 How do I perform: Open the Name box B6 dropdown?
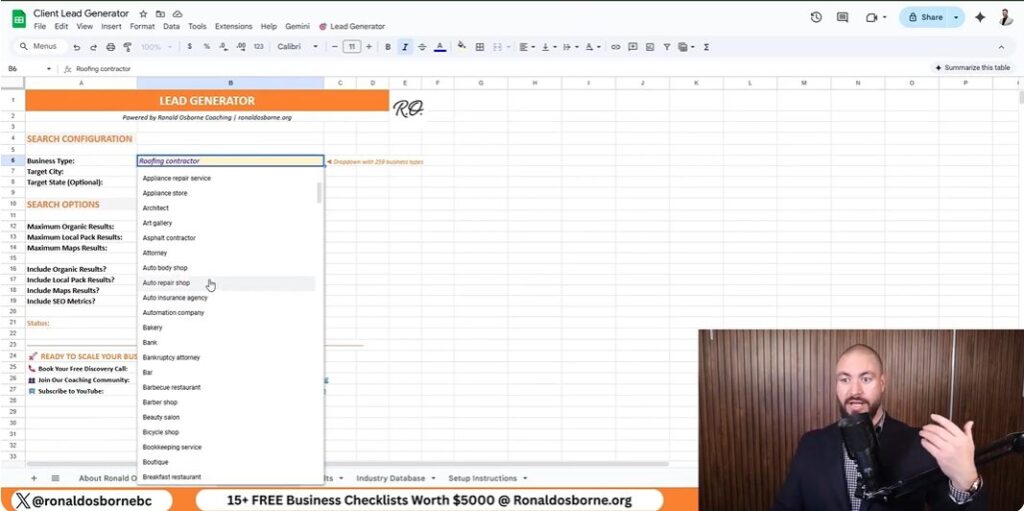point(48,69)
